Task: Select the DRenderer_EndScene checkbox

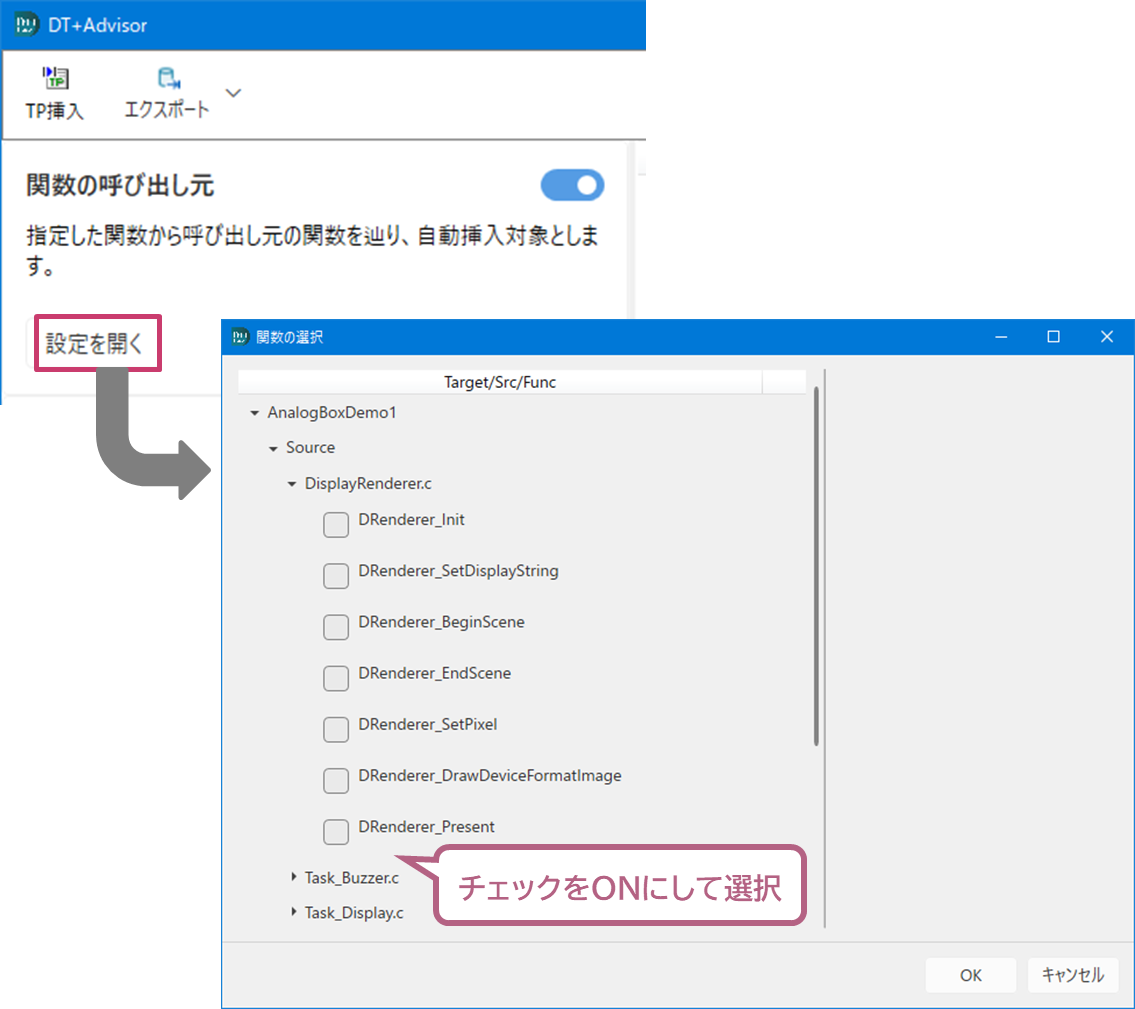Action: click(336, 677)
